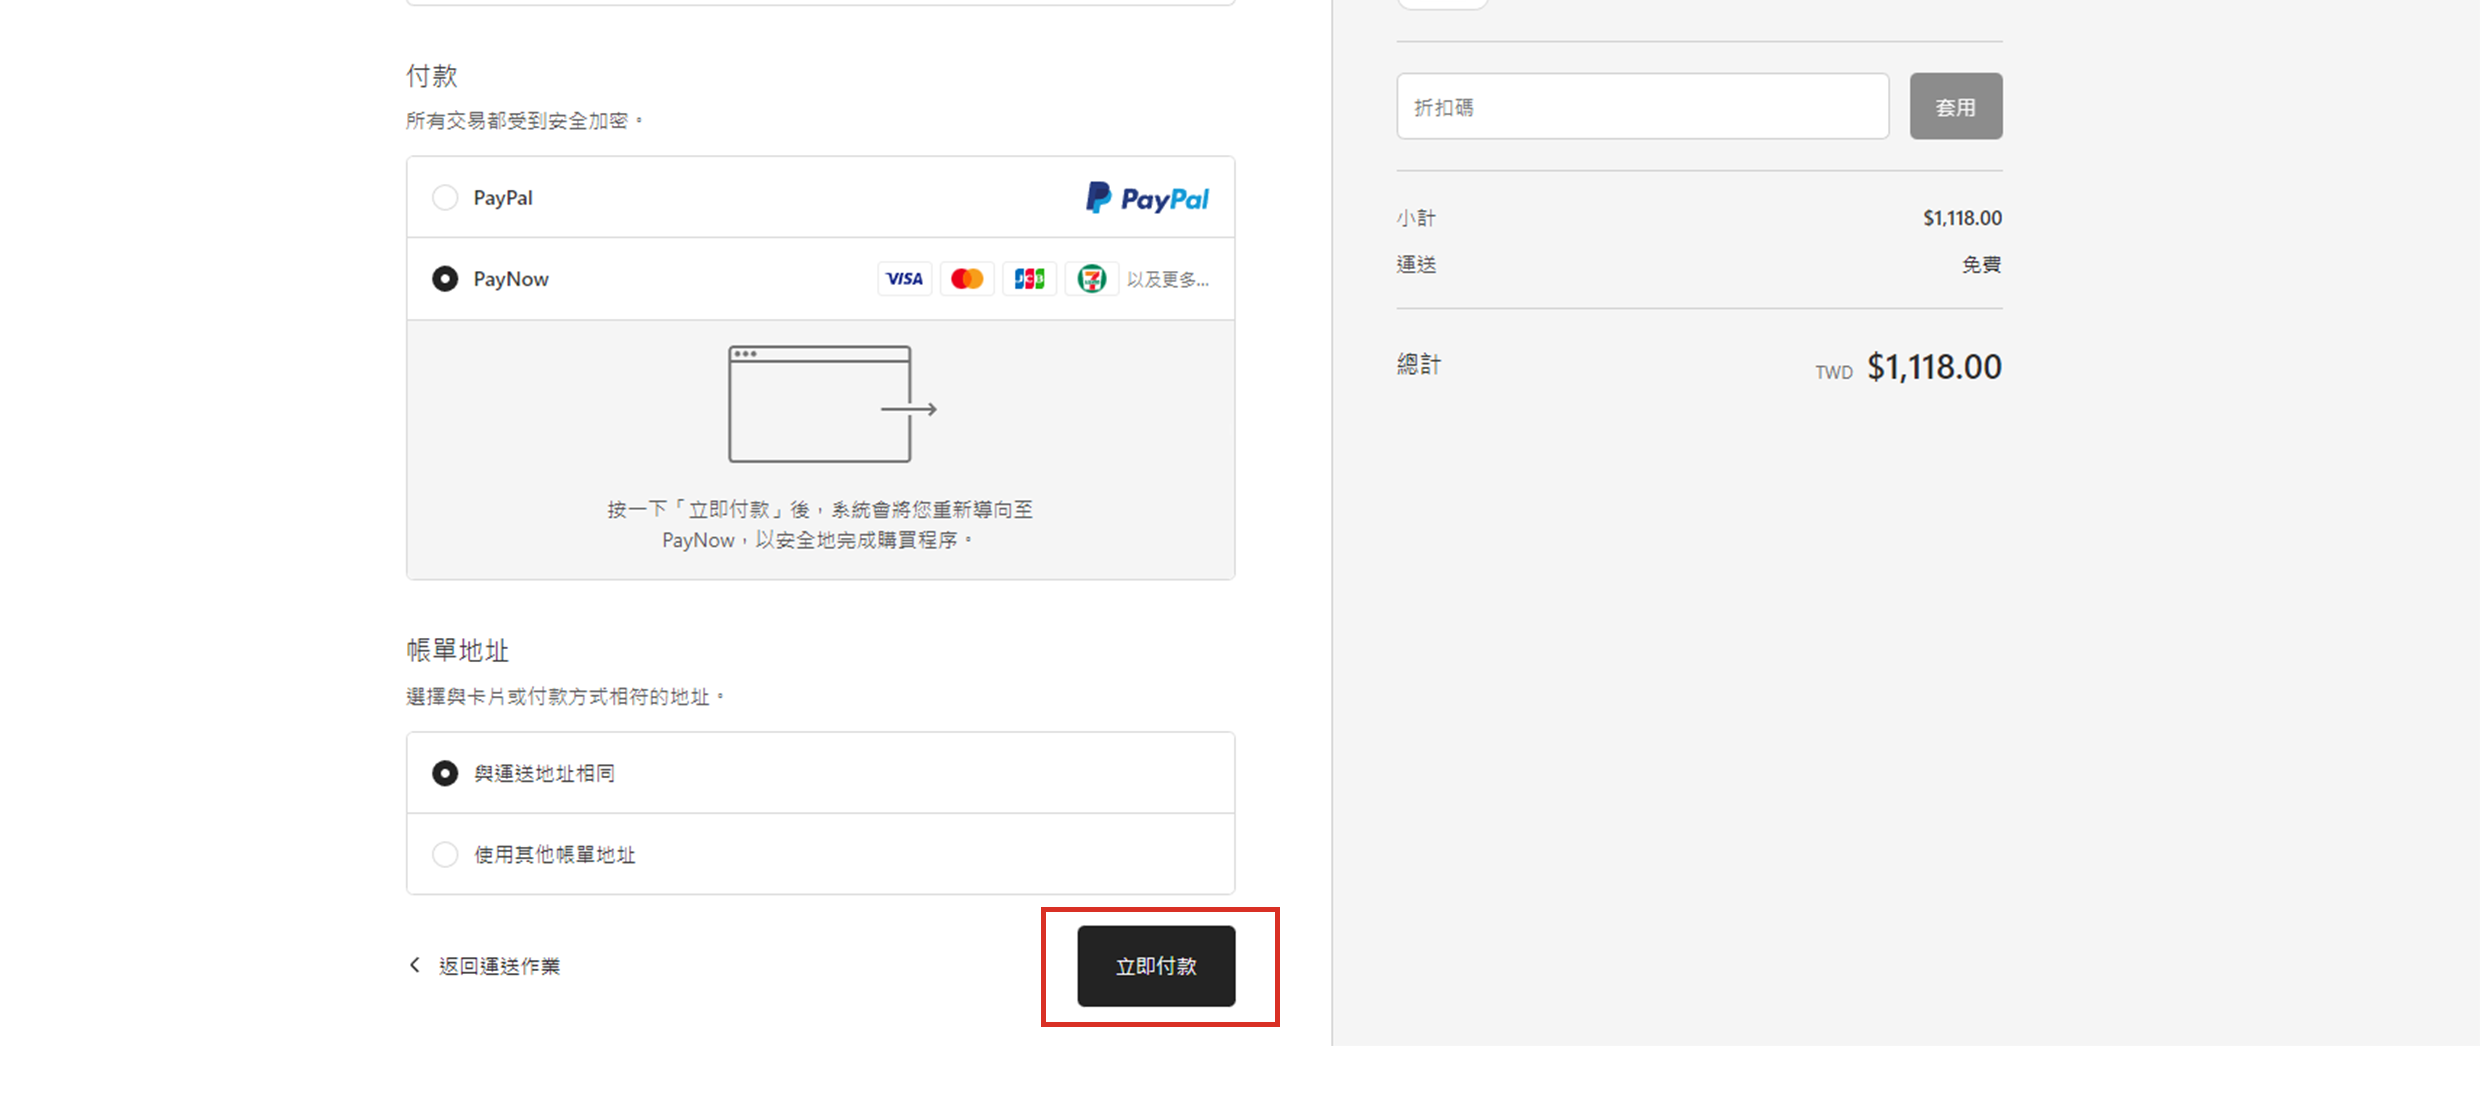Image resolution: width=2480 pixels, height=1096 pixels.
Task: Choose 與運送地址相同 billing option
Action: pos(445,773)
